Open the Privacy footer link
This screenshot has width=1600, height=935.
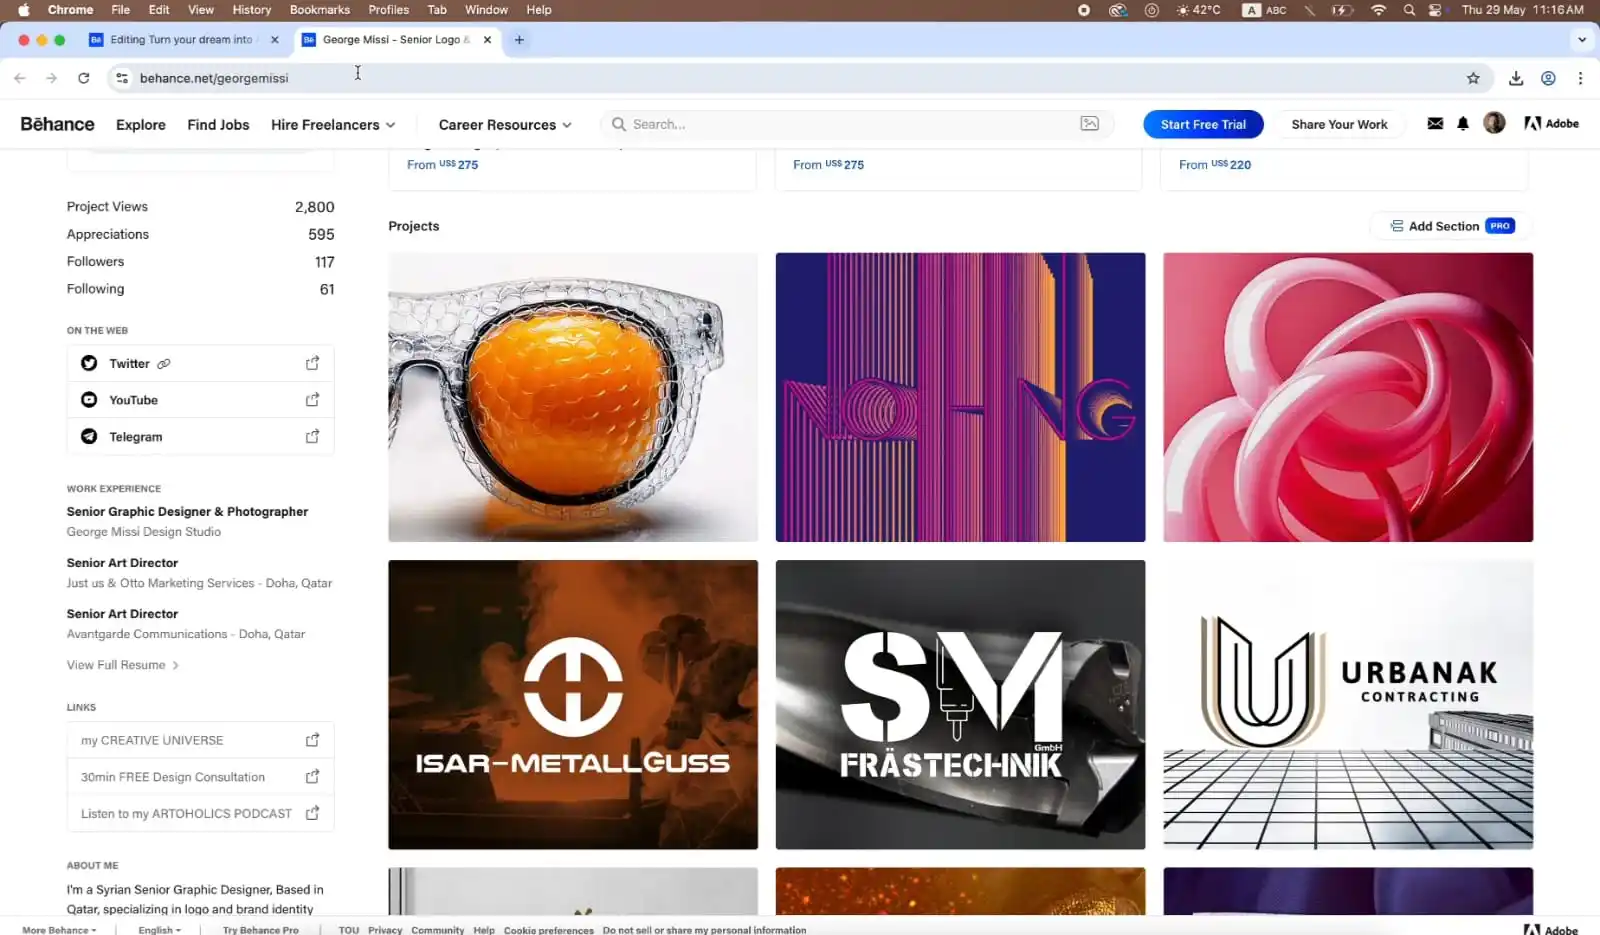pos(384,929)
